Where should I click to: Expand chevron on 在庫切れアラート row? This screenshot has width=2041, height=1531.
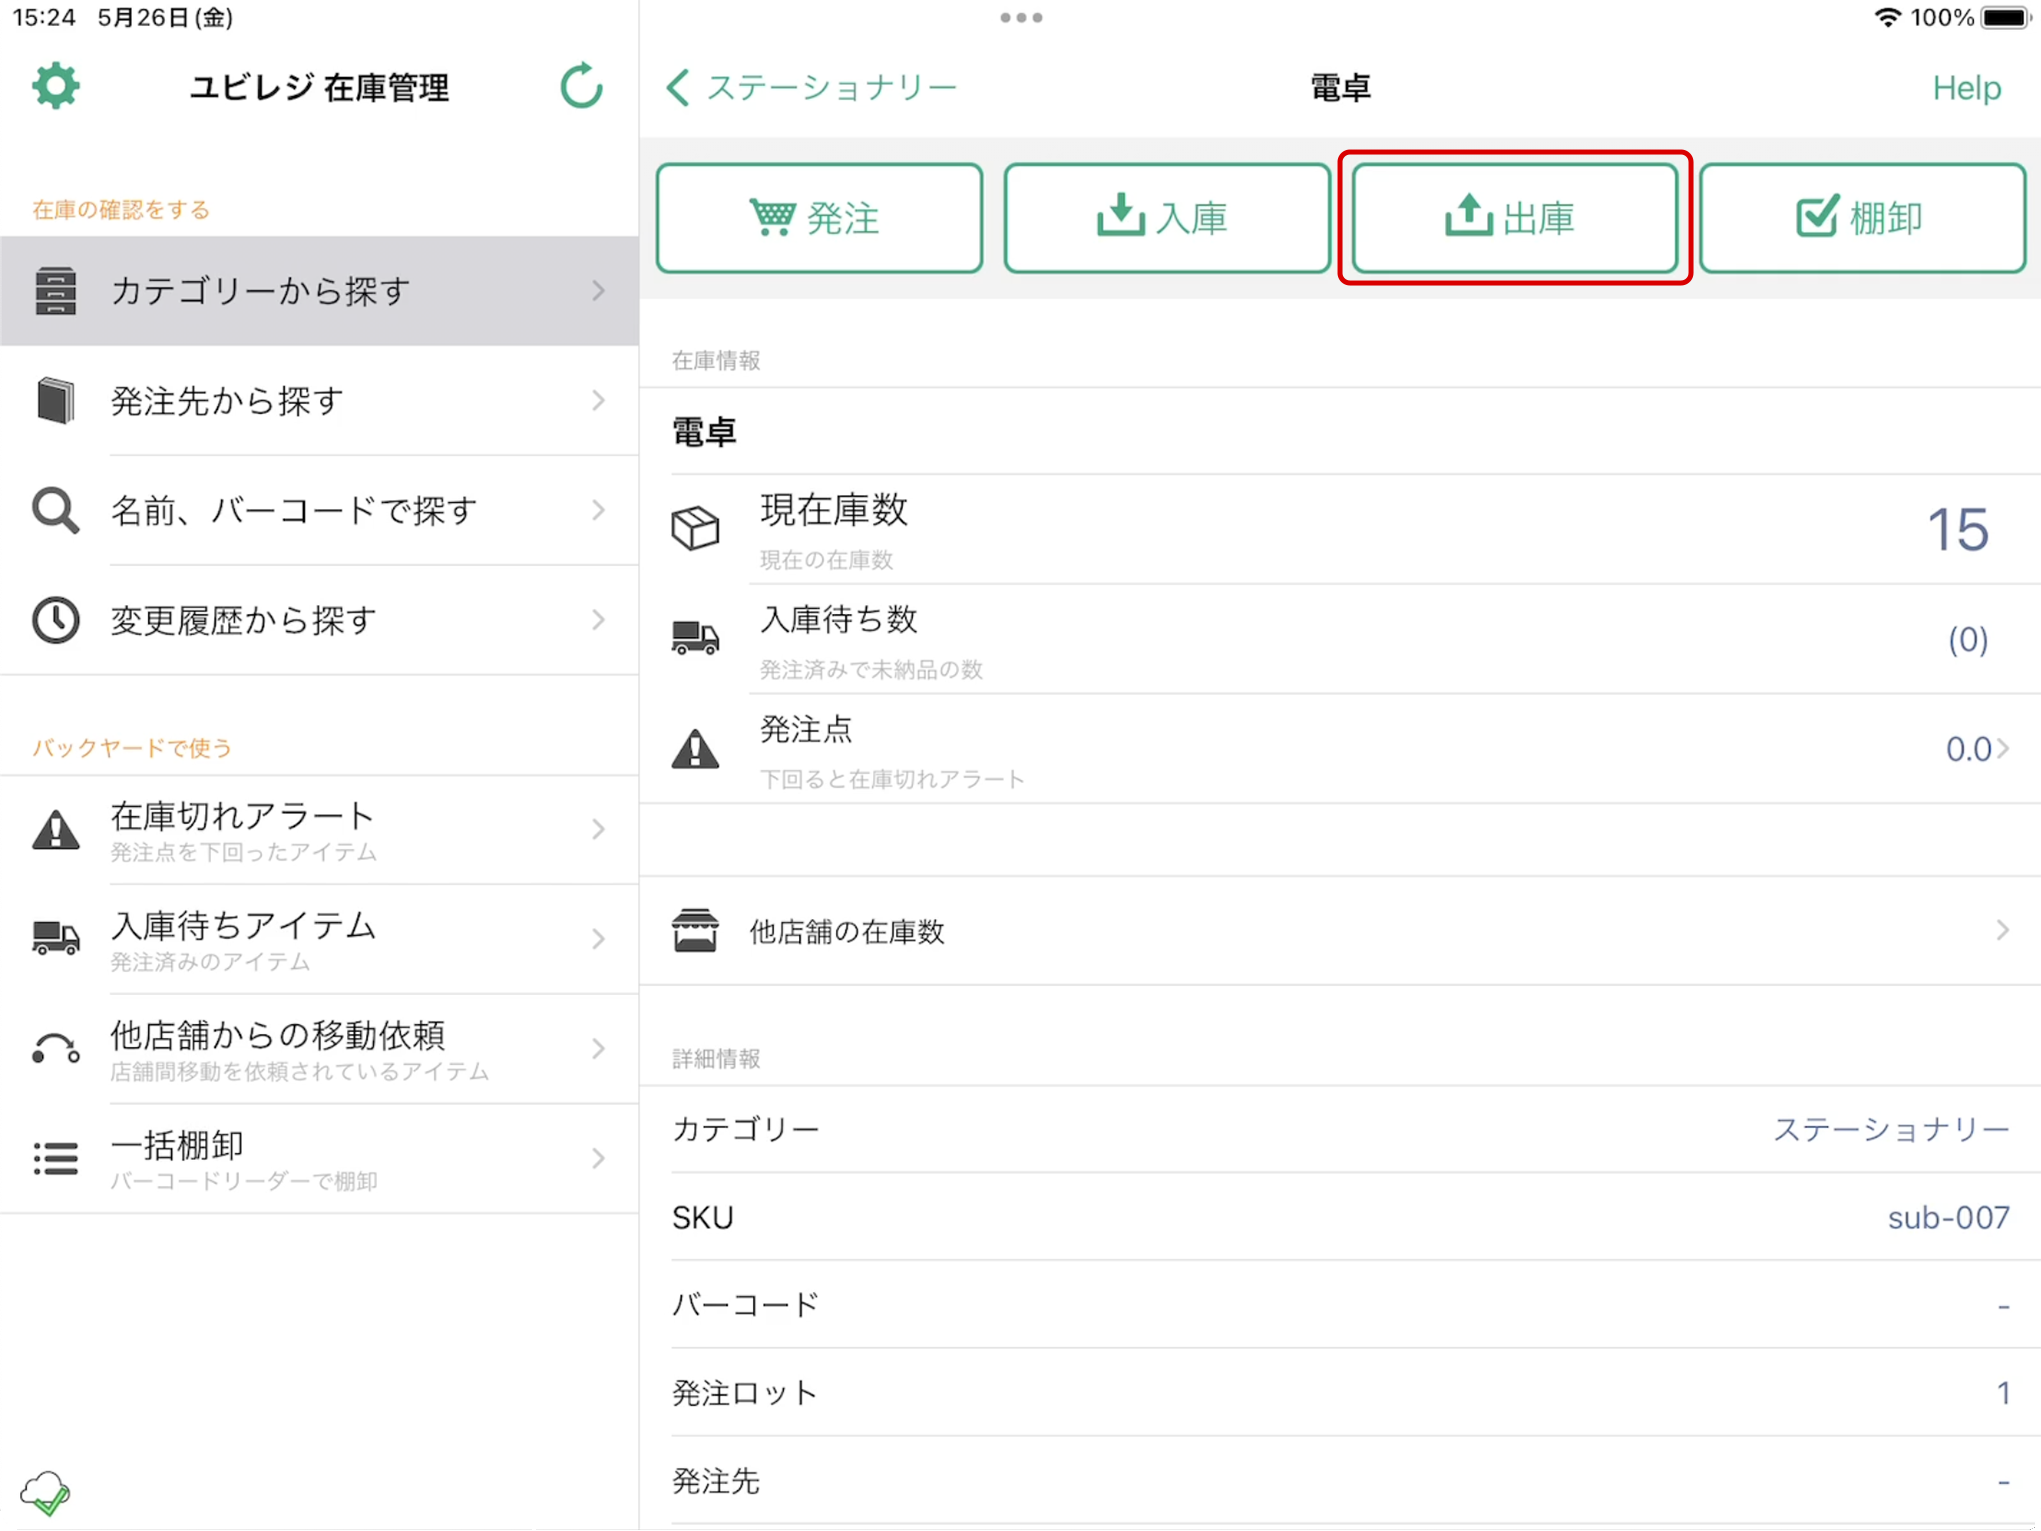599,830
